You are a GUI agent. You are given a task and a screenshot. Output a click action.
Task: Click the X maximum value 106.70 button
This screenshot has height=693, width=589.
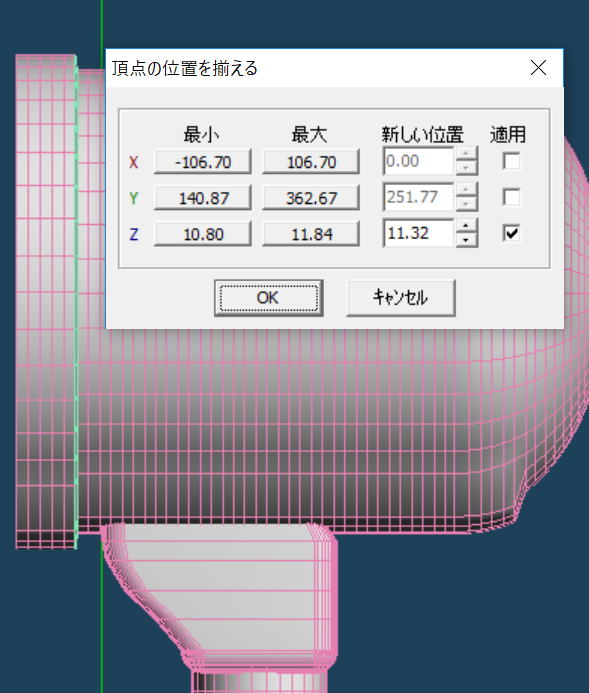pyautogui.click(x=311, y=162)
